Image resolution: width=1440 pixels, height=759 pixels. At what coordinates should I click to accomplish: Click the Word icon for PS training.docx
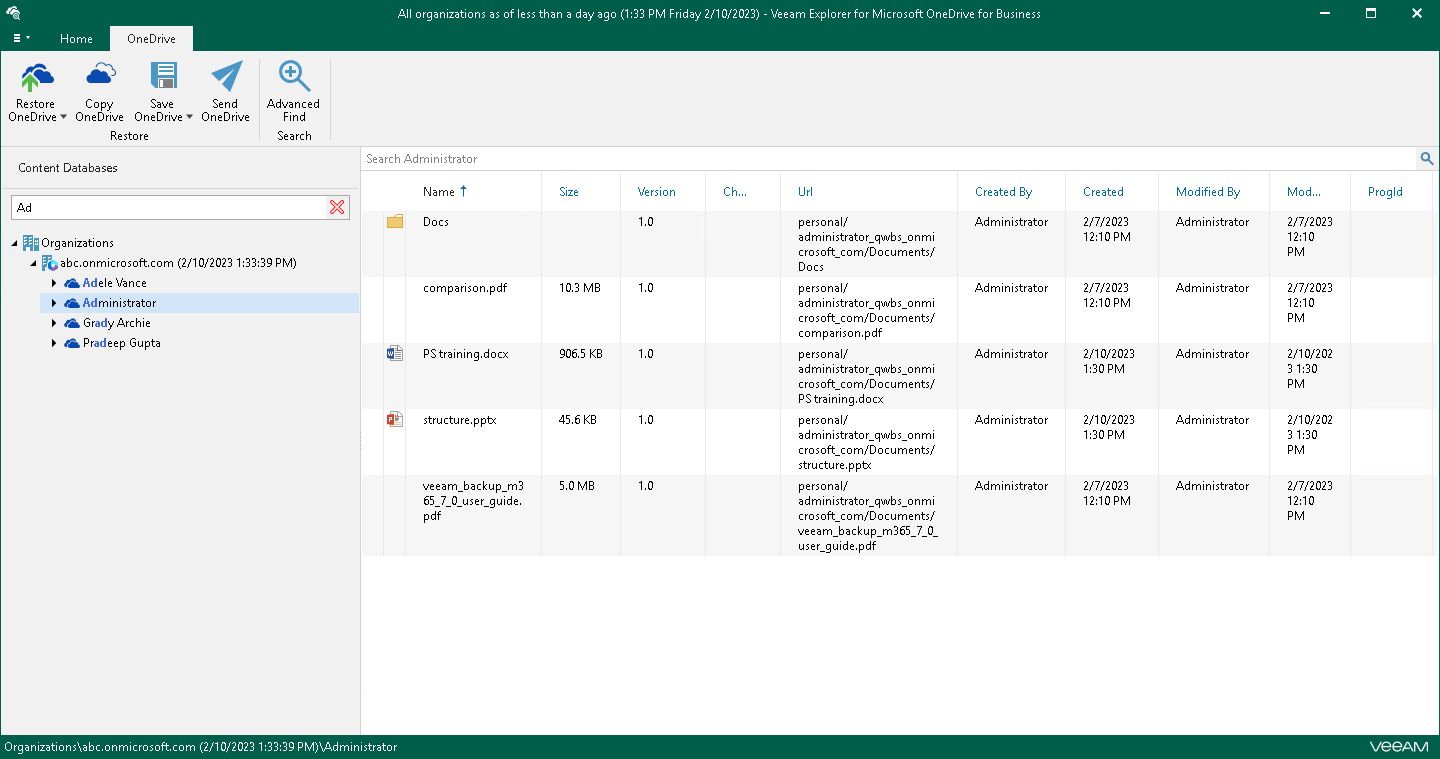point(395,353)
